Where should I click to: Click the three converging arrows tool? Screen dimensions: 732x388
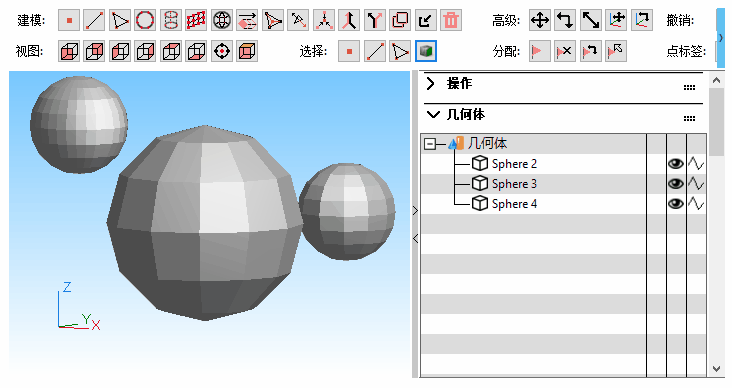click(324, 21)
